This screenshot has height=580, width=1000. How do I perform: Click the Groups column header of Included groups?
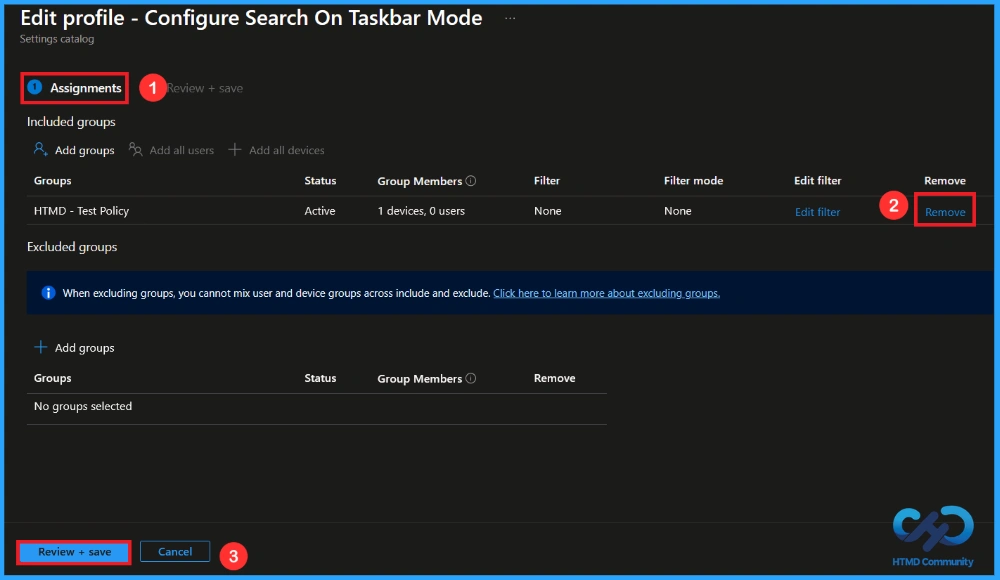point(52,181)
